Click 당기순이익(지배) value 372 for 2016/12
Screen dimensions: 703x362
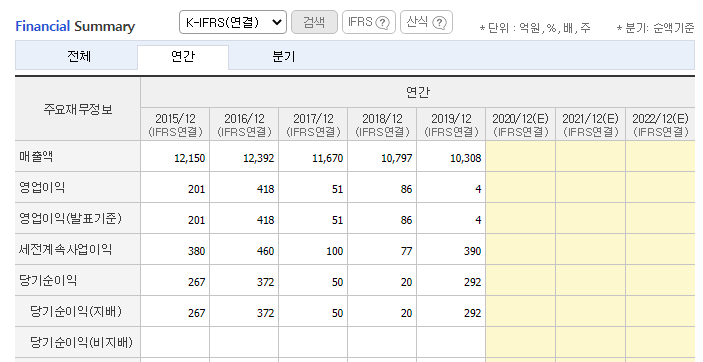(x=265, y=313)
